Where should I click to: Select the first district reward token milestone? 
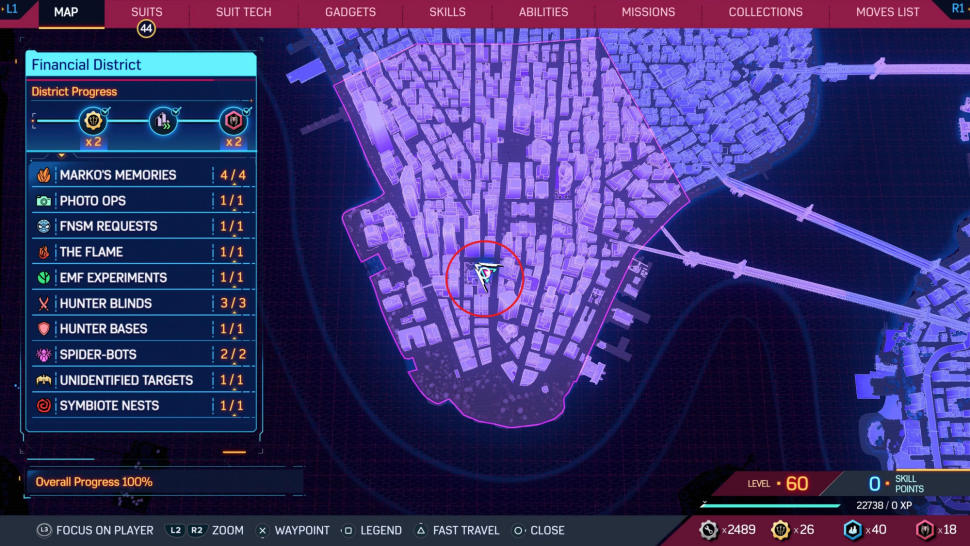click(93, 122)
